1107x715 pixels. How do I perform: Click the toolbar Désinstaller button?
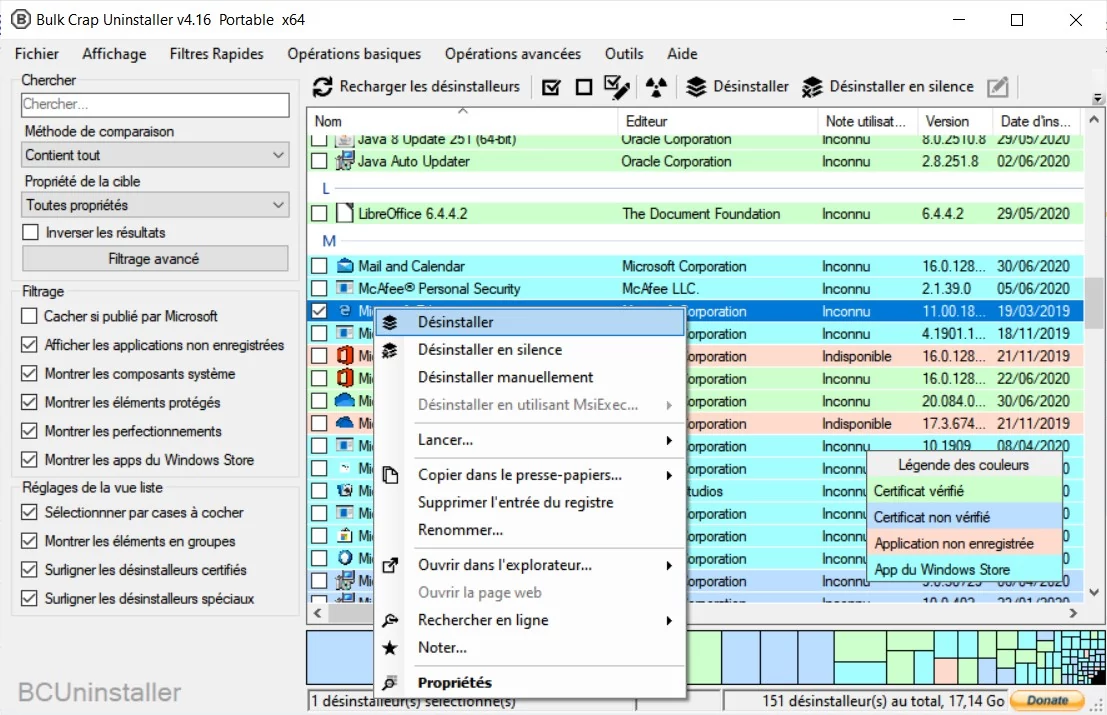pos(737,87)
